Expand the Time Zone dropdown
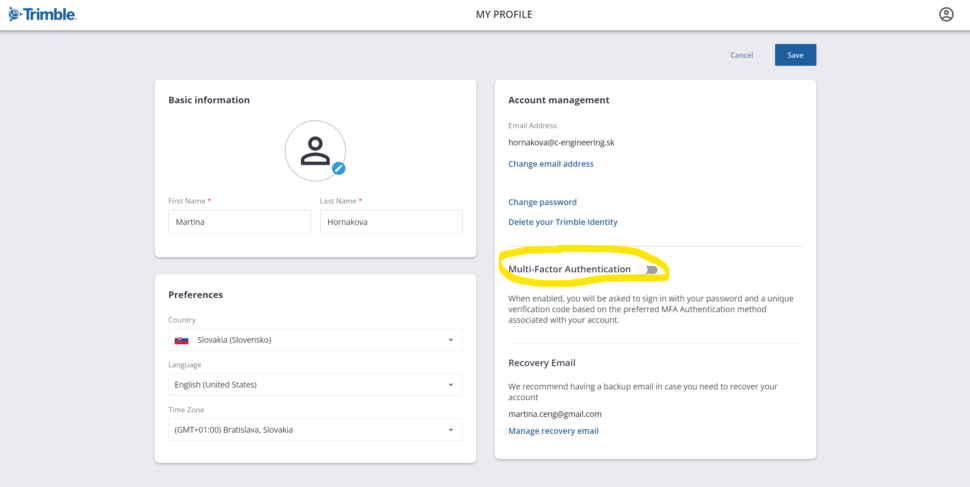 (315, 429)
